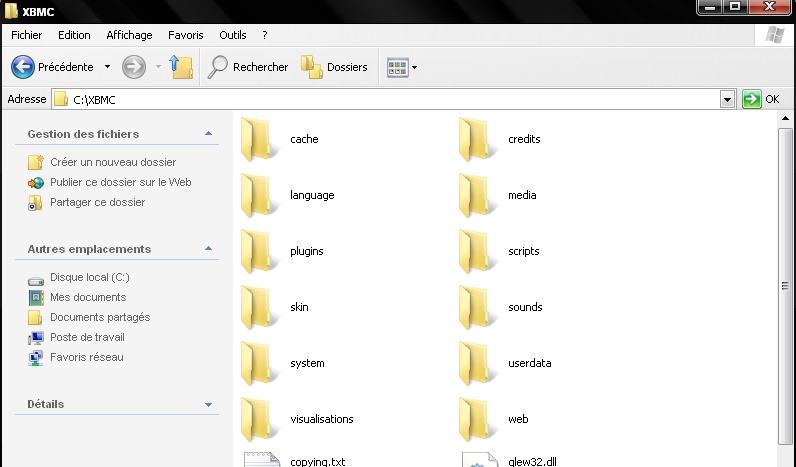
Task: Select the scripts folder icon
Action: [x=477, y=251]
